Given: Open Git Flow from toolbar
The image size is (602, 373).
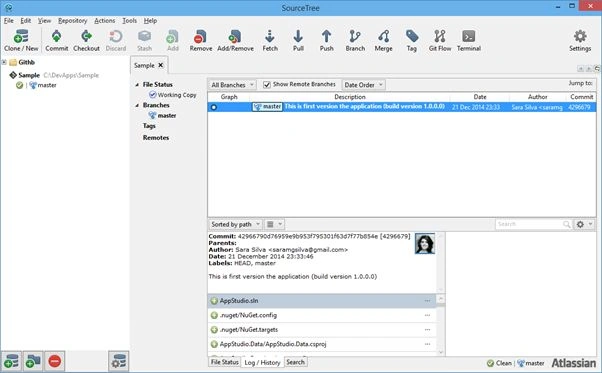Looking at the screenshot, I should [x=440, y=40].
